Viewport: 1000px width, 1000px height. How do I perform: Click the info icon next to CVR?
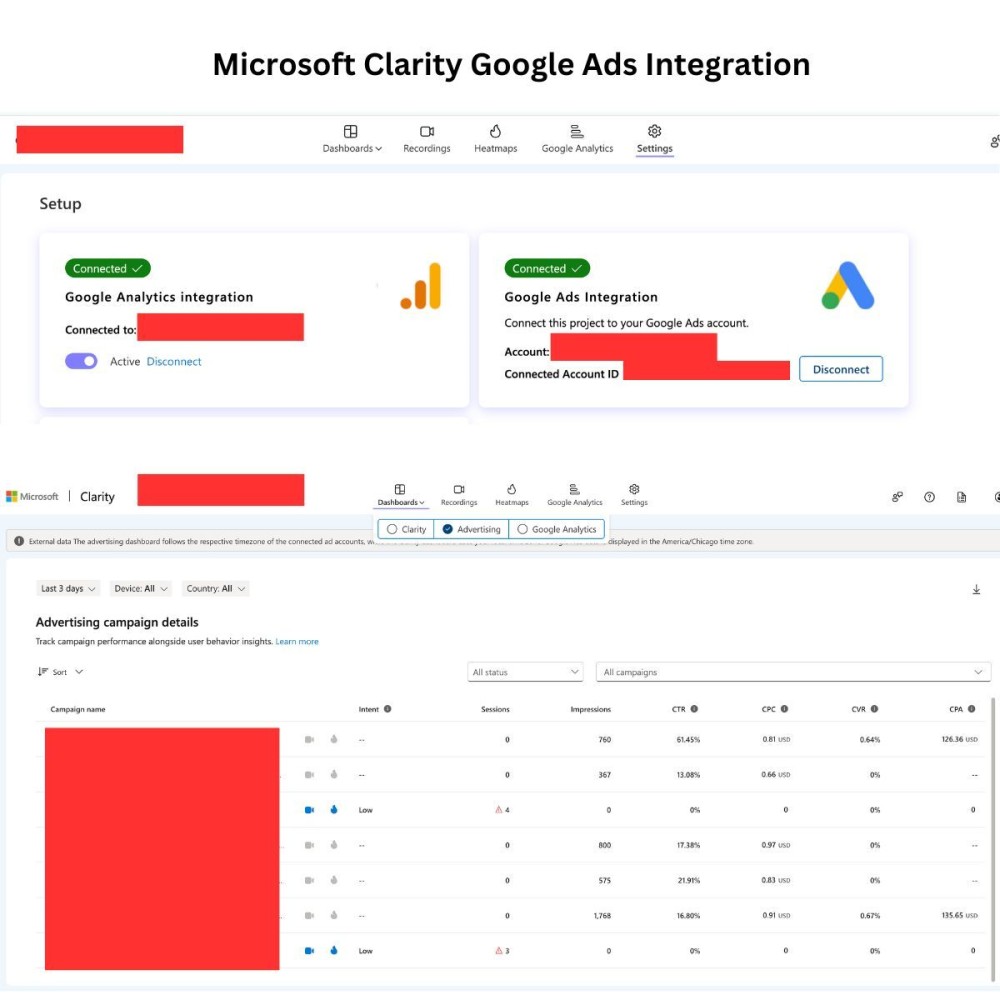(874, 709)
